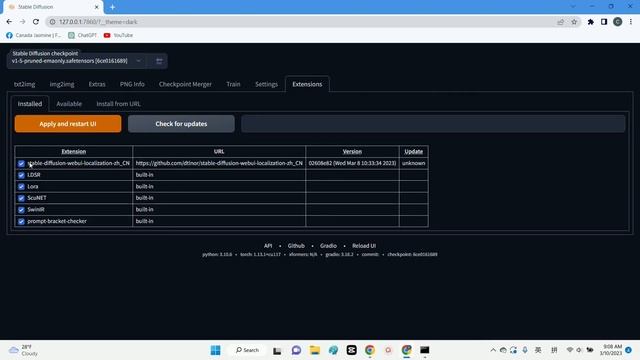Select the Extensions tab
640x360 pixels.
(307, 84)
